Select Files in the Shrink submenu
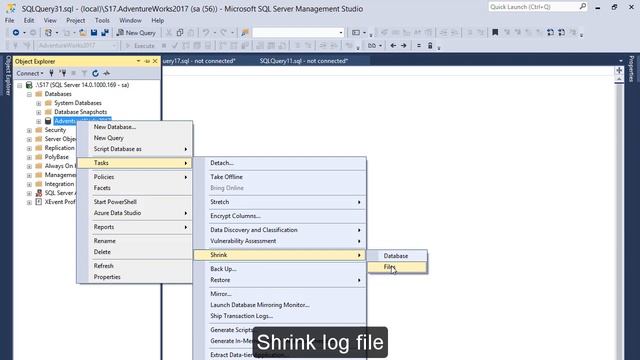 (x=397, y=267)
